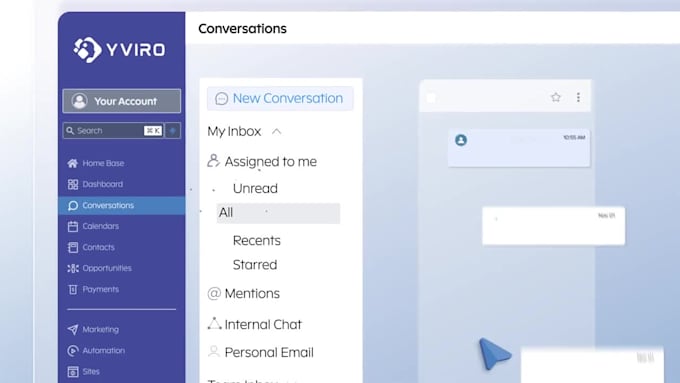Click the Personal Email person icon
This screenshot has height=383, width=680.
pos(213,352)
